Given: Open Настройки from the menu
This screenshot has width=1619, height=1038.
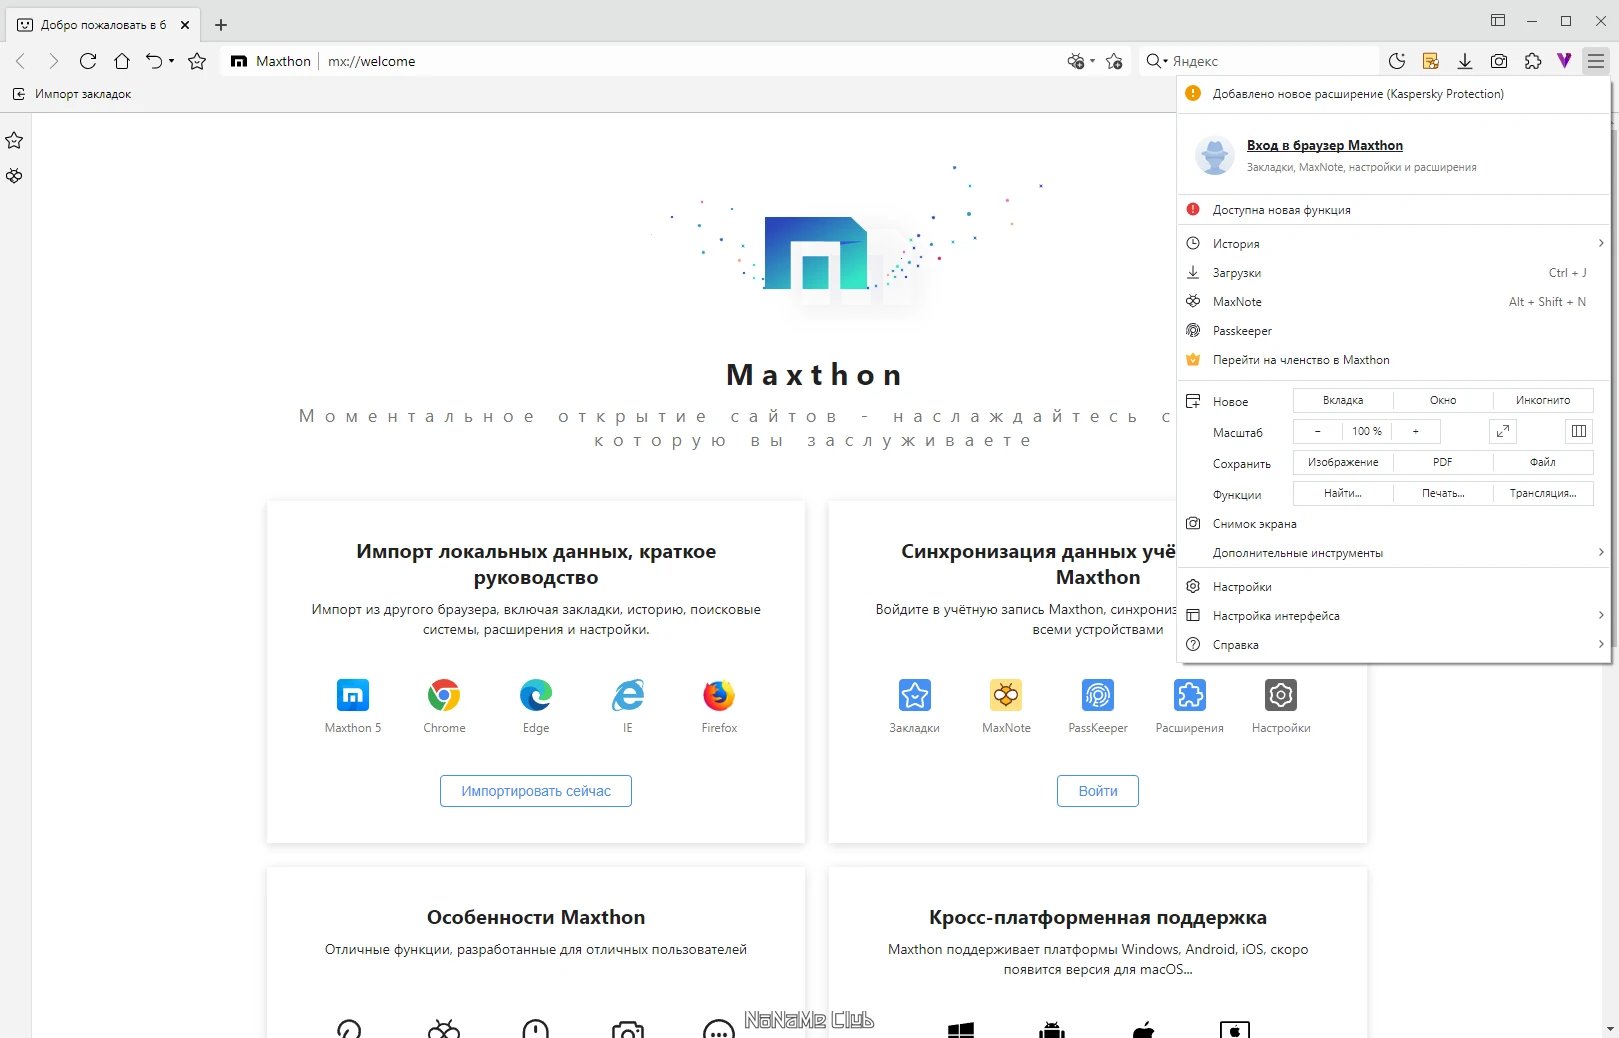Looking at the screenshot, I should click(x=1394, y=586).
